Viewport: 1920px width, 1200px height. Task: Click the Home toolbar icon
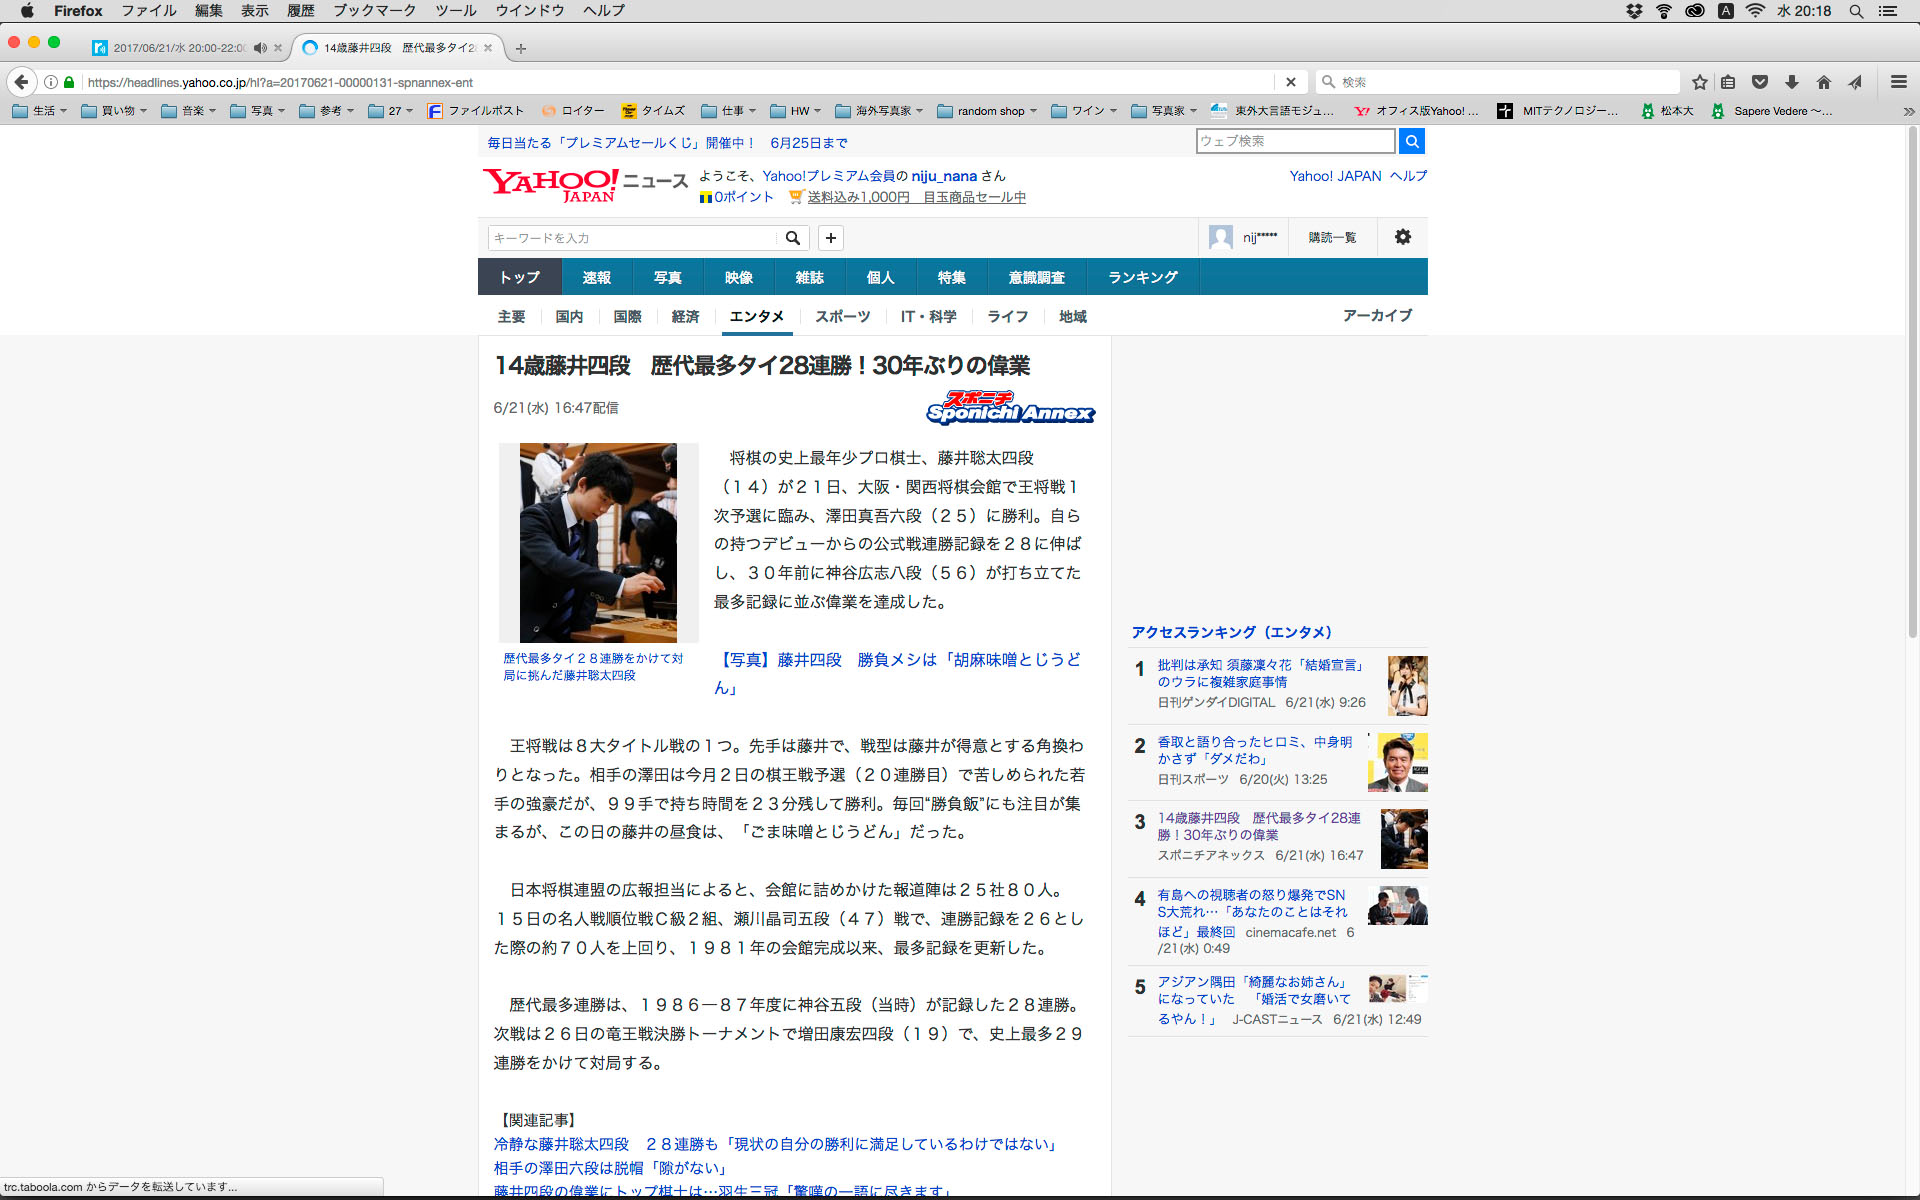[1823, 82]
